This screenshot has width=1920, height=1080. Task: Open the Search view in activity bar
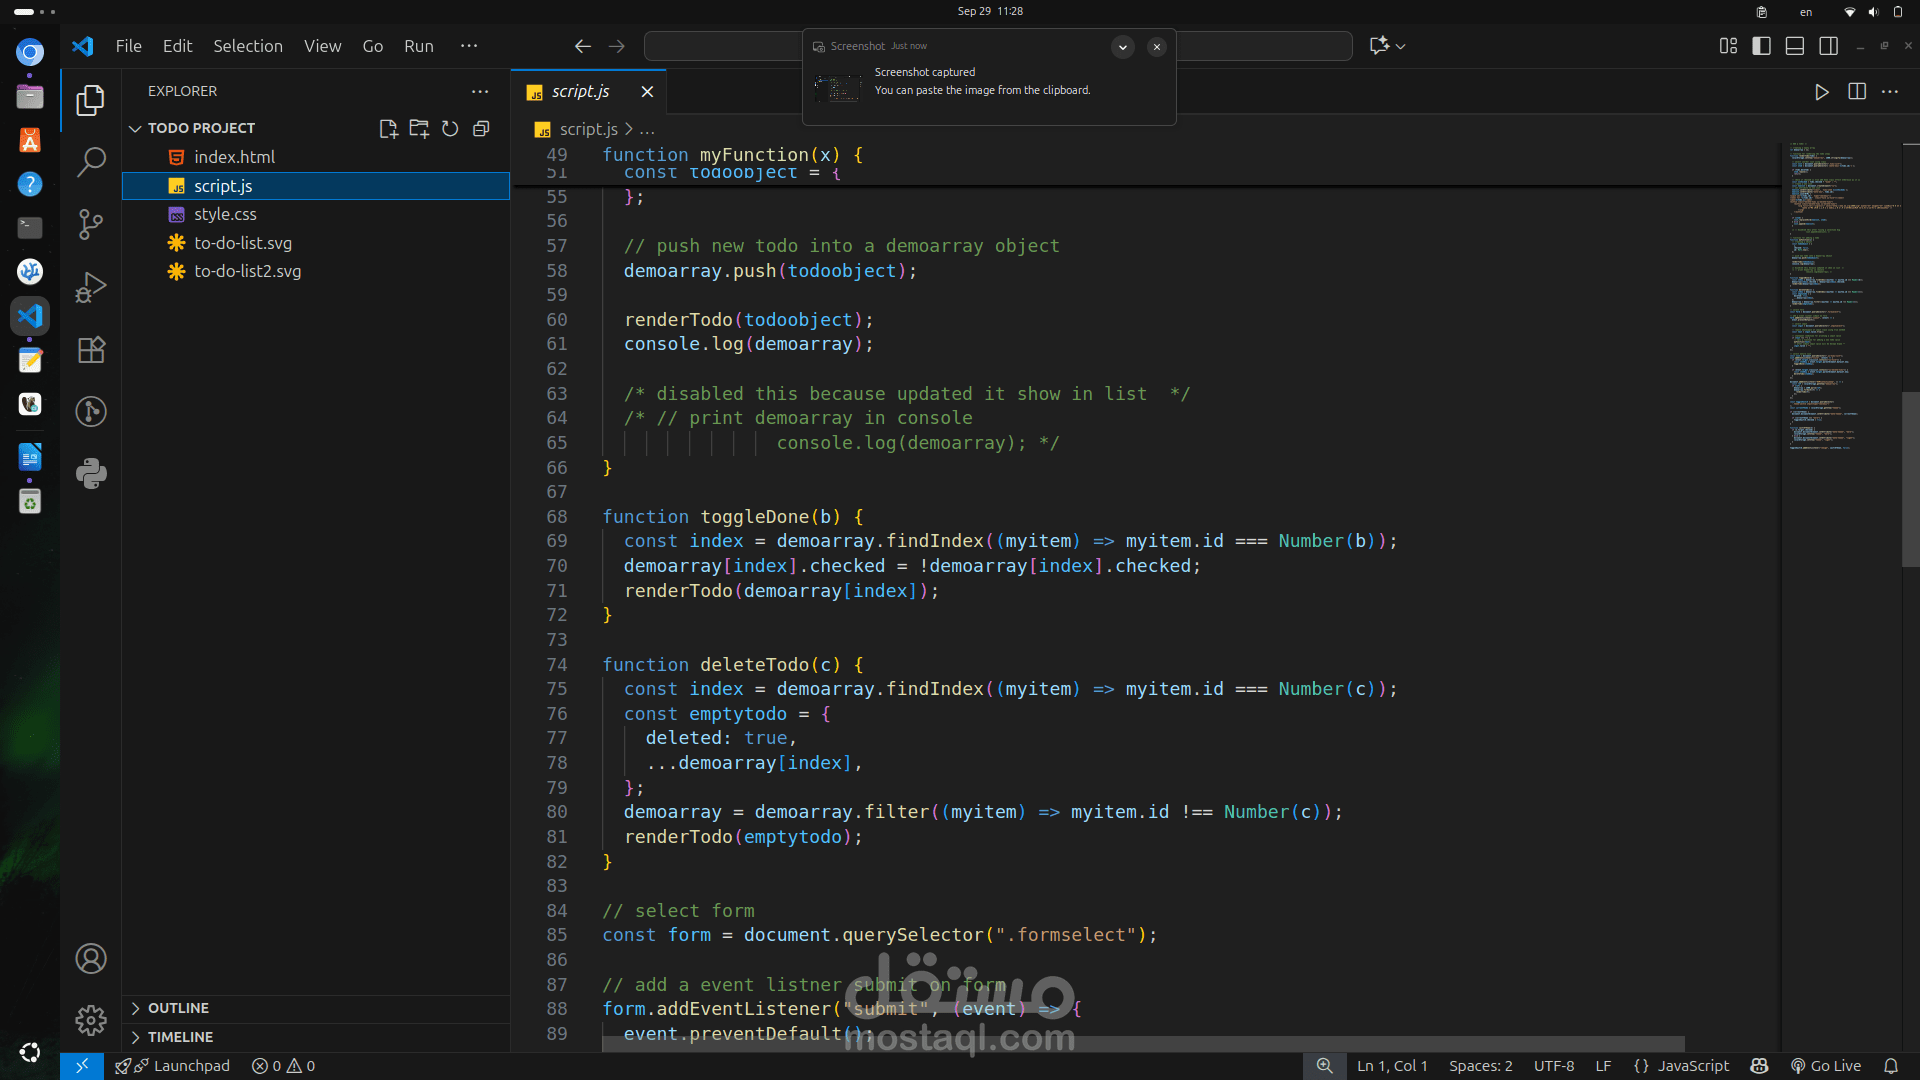[x=91, y=161]
